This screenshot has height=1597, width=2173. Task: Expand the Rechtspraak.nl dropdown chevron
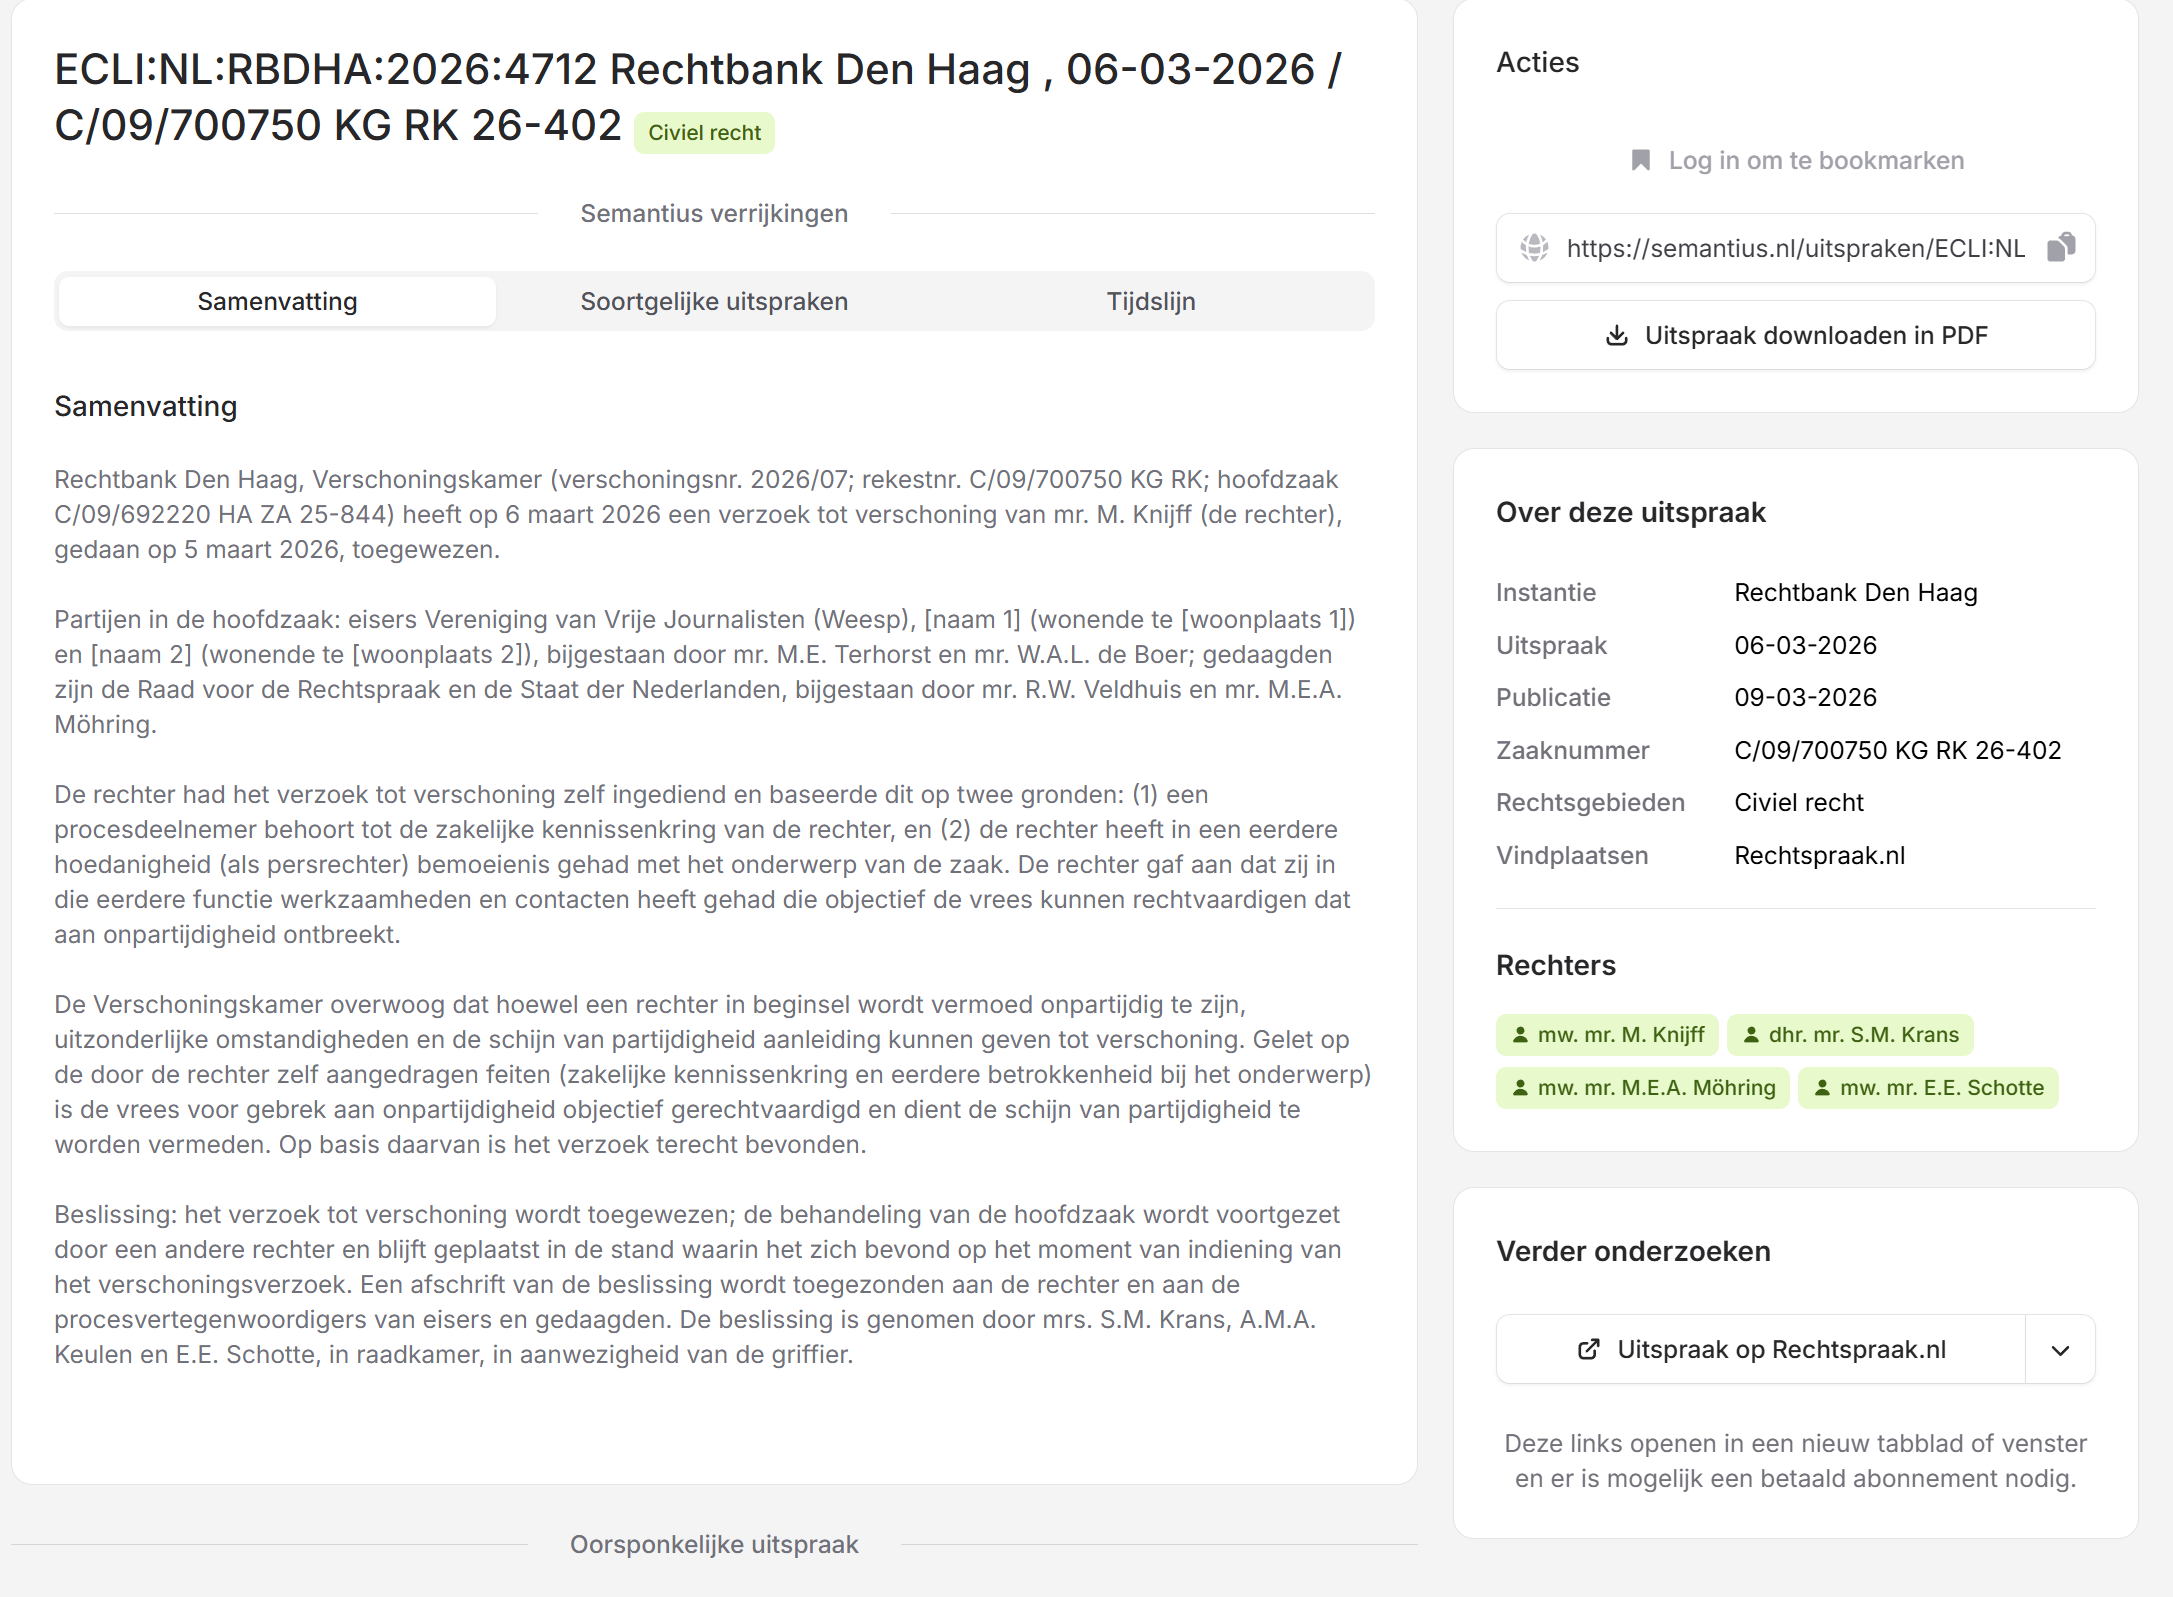pyautogui.click(x=2060, y=1350)
